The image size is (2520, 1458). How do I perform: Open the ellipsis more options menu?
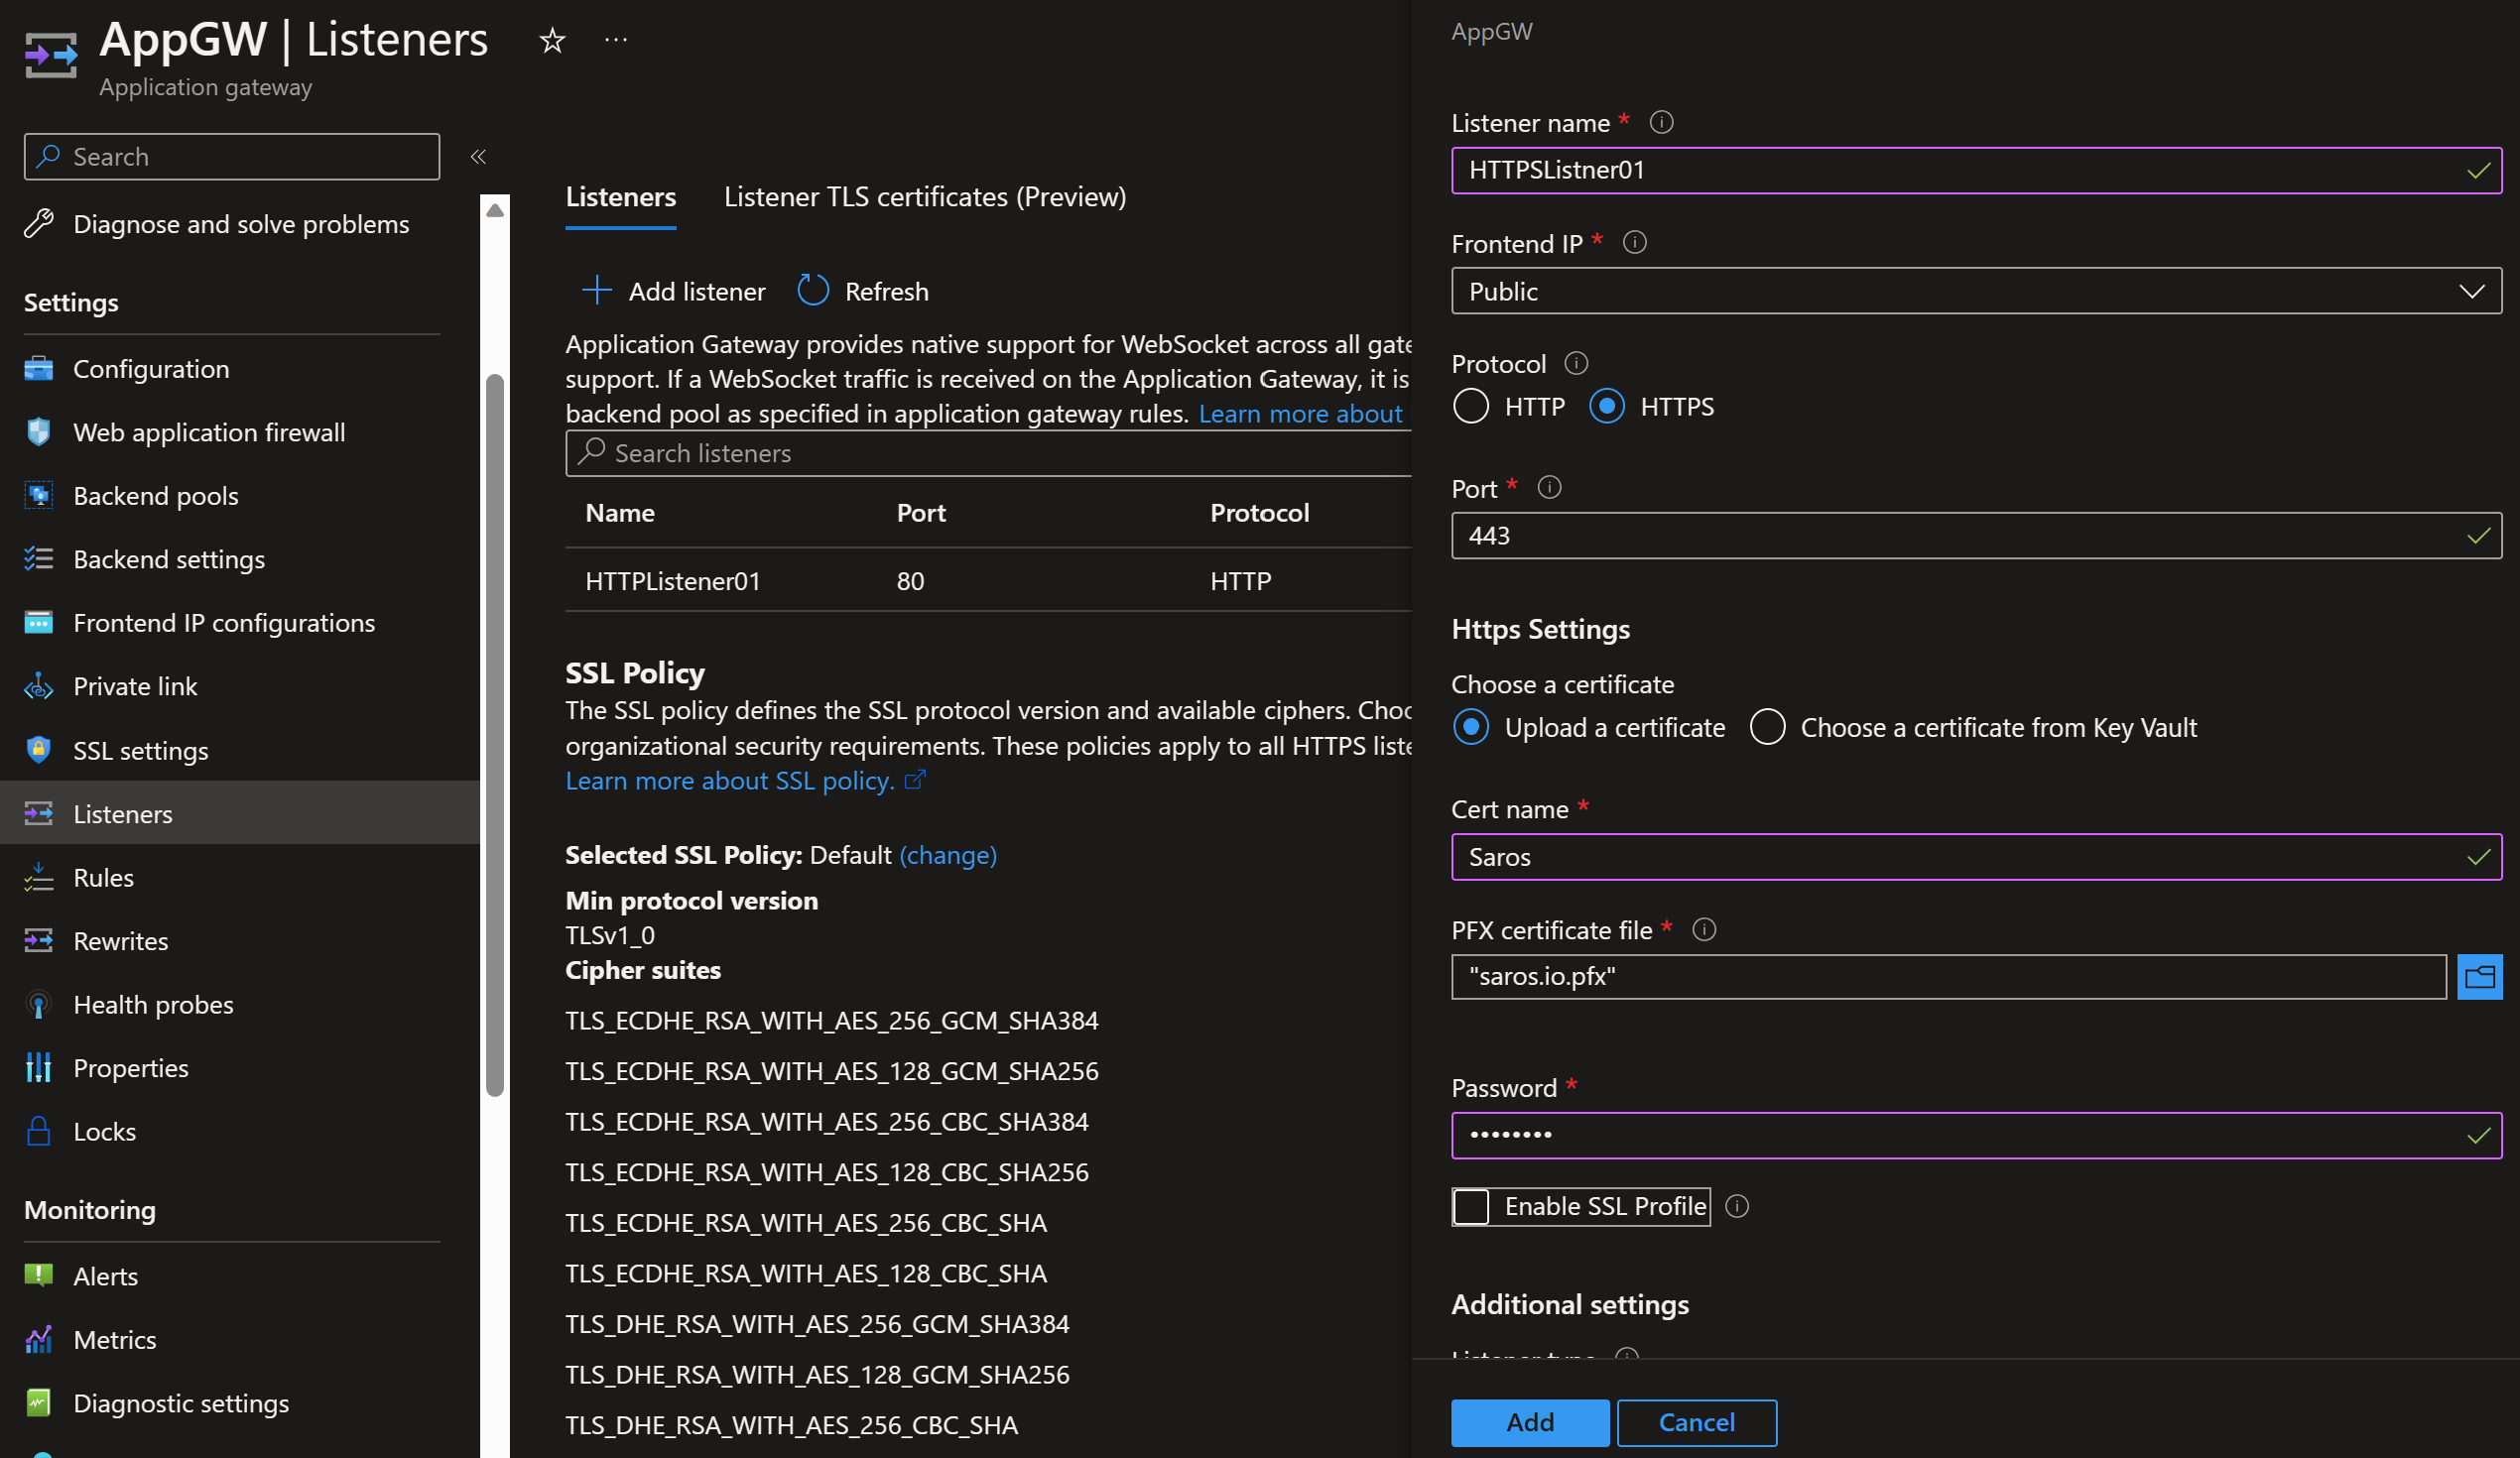(616, 40)
